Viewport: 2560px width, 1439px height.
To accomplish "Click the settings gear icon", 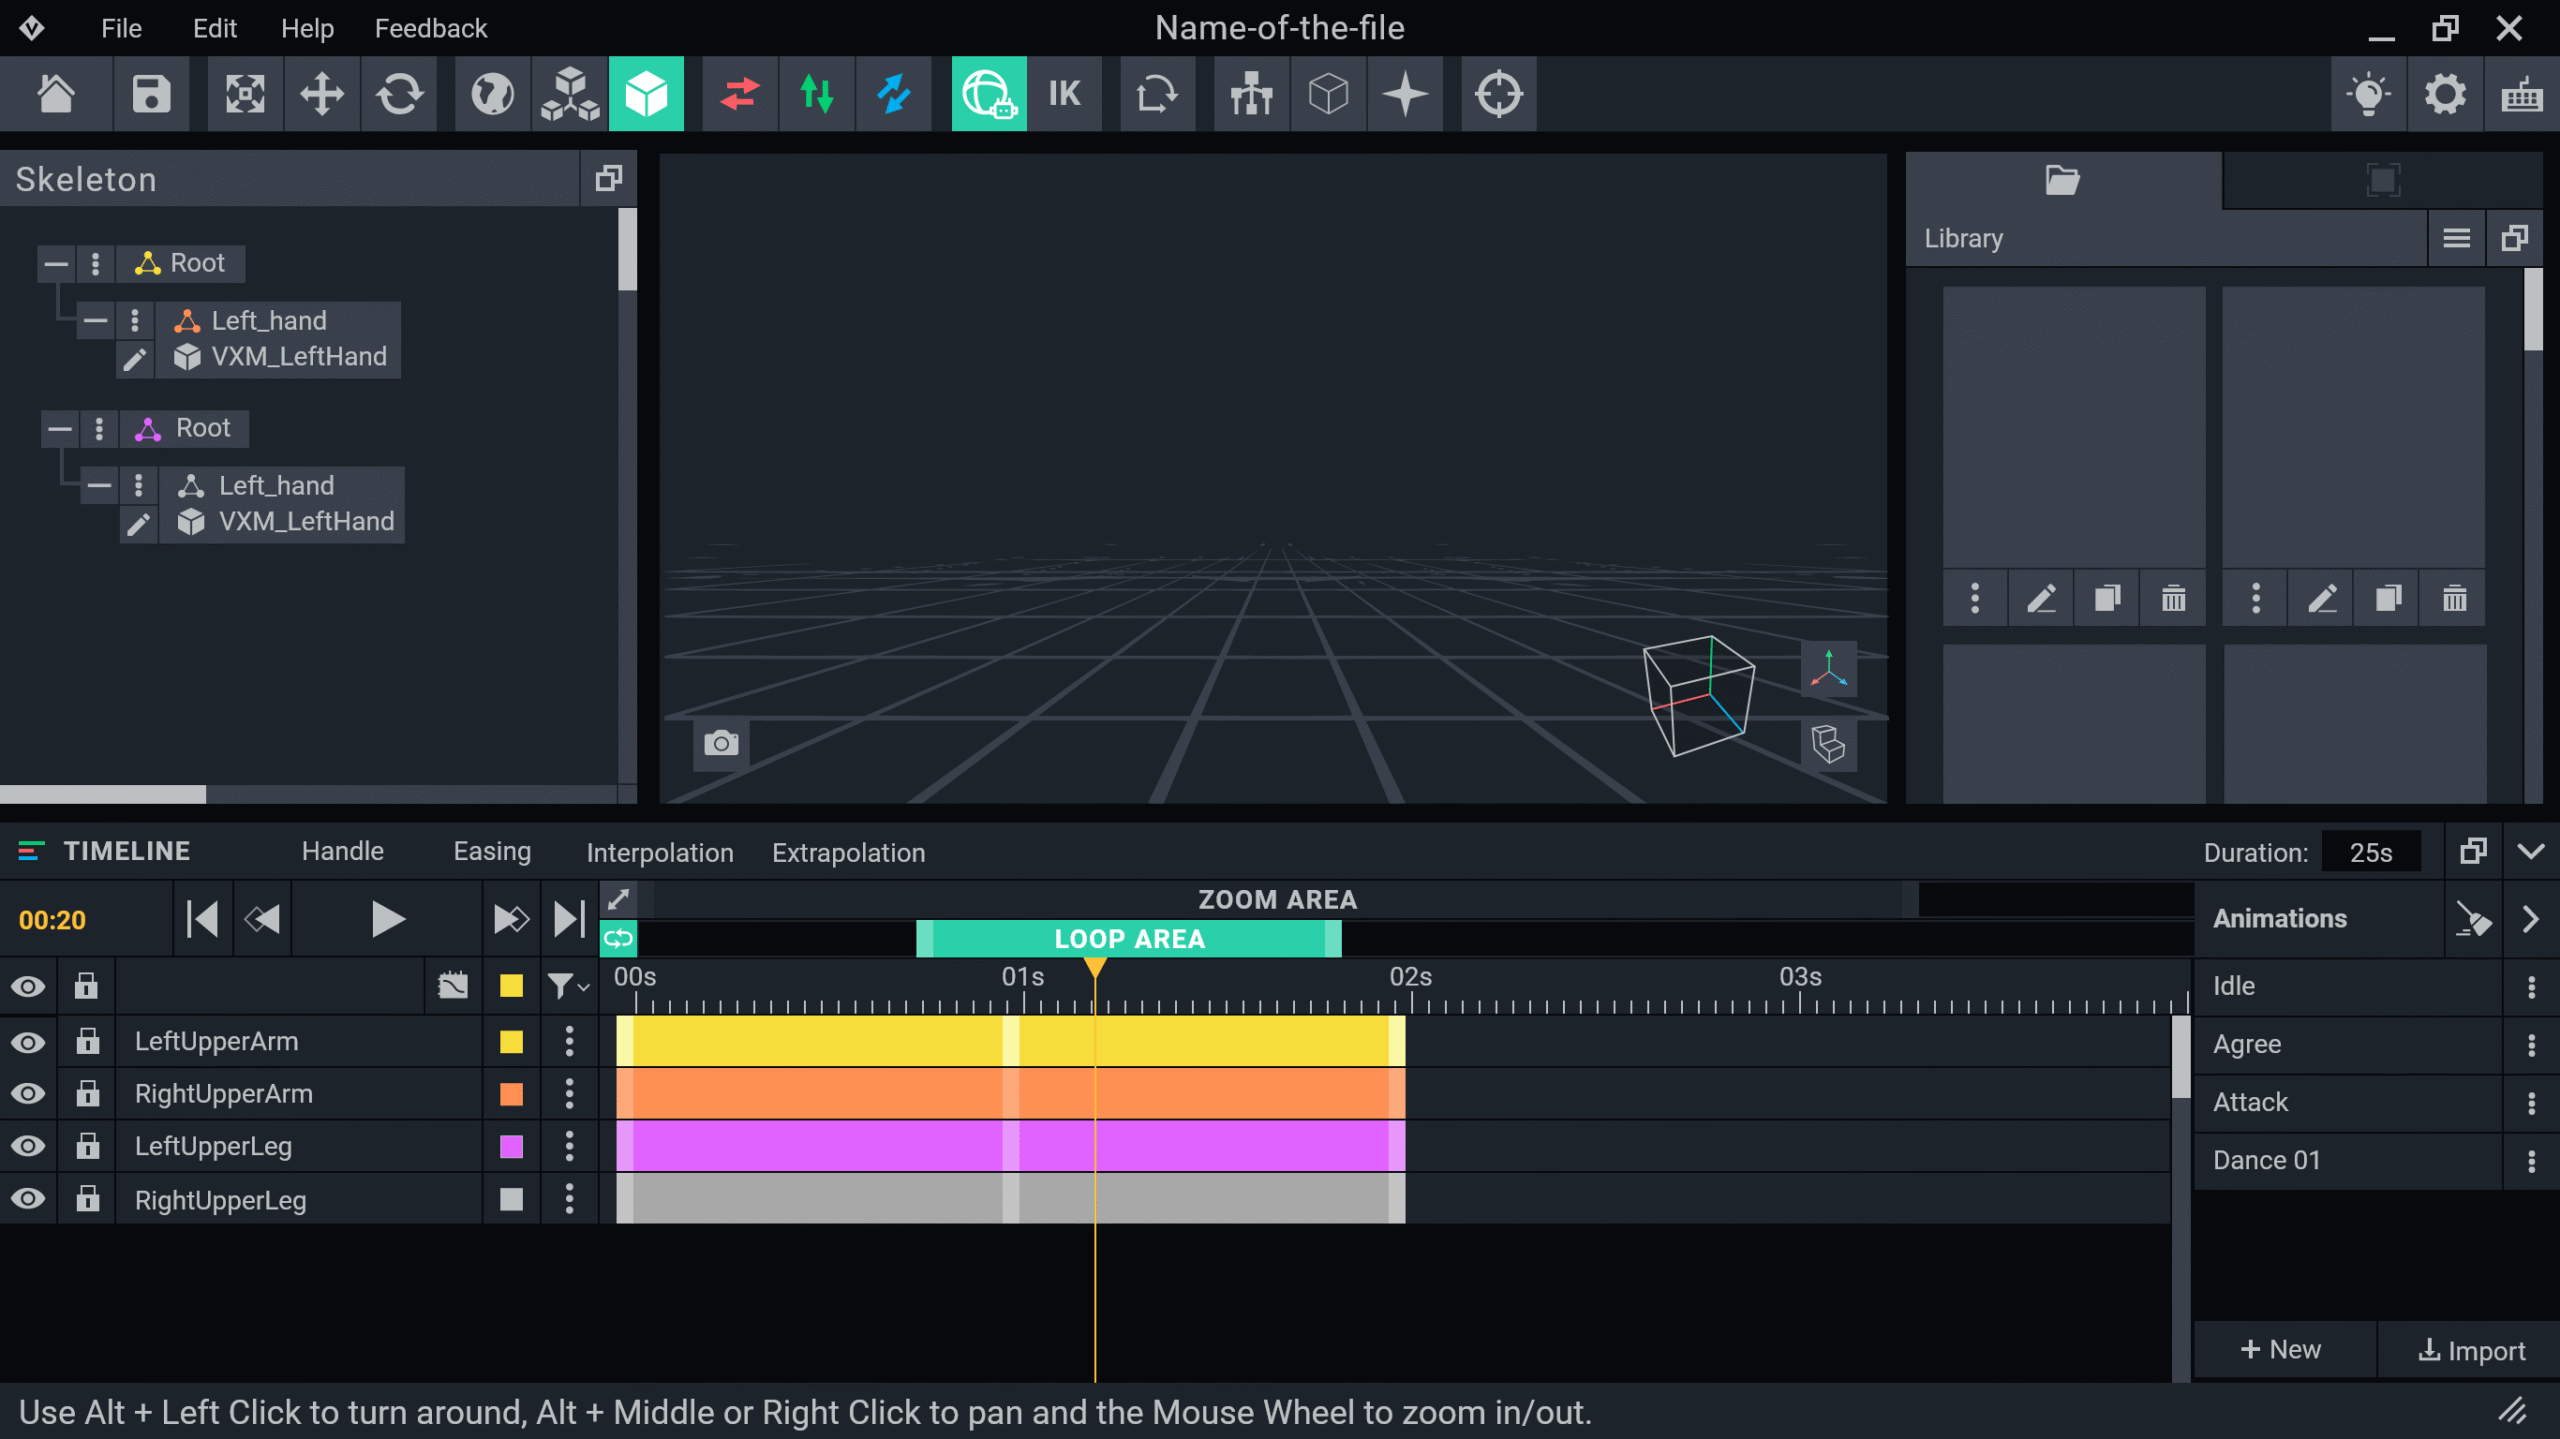I will tap(2444, 93).
